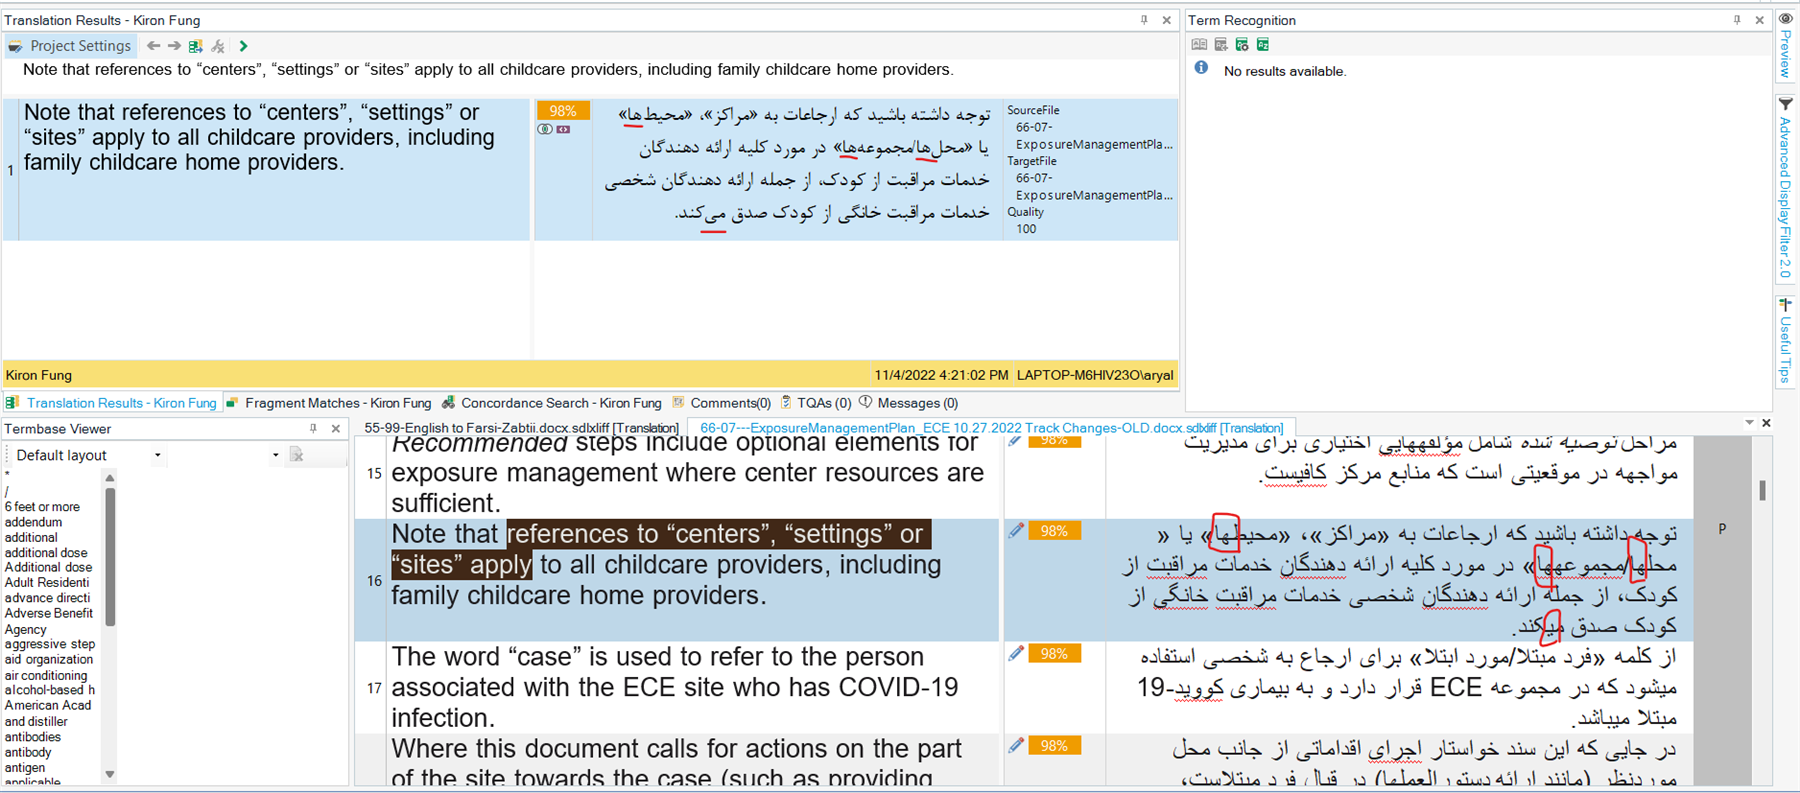Select term 'air conditioning'

pyautogui.click(x=46, y=675)
